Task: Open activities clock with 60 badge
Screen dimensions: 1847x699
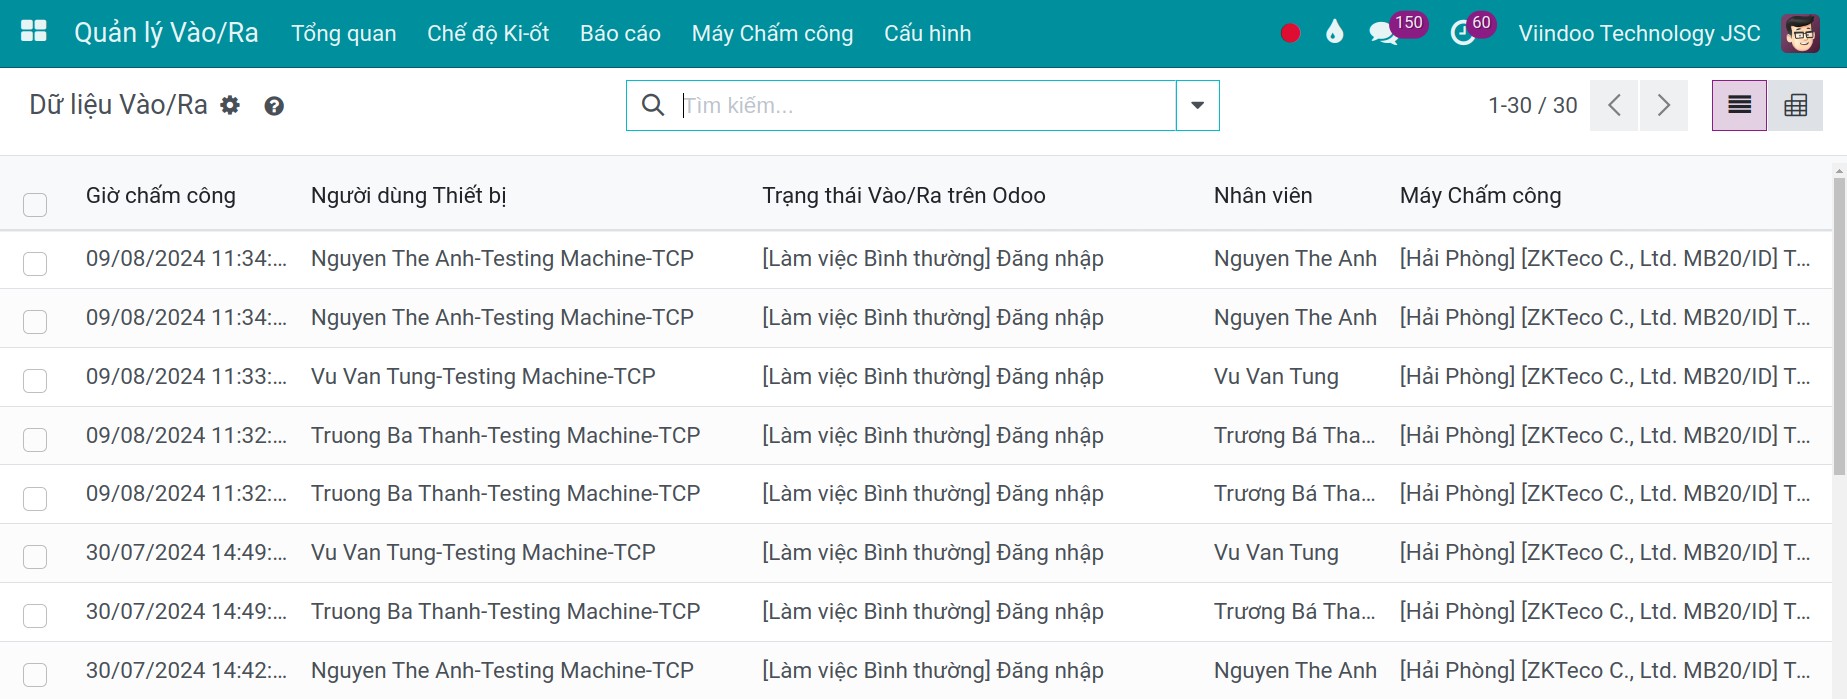Action: tap(1472, 30)
